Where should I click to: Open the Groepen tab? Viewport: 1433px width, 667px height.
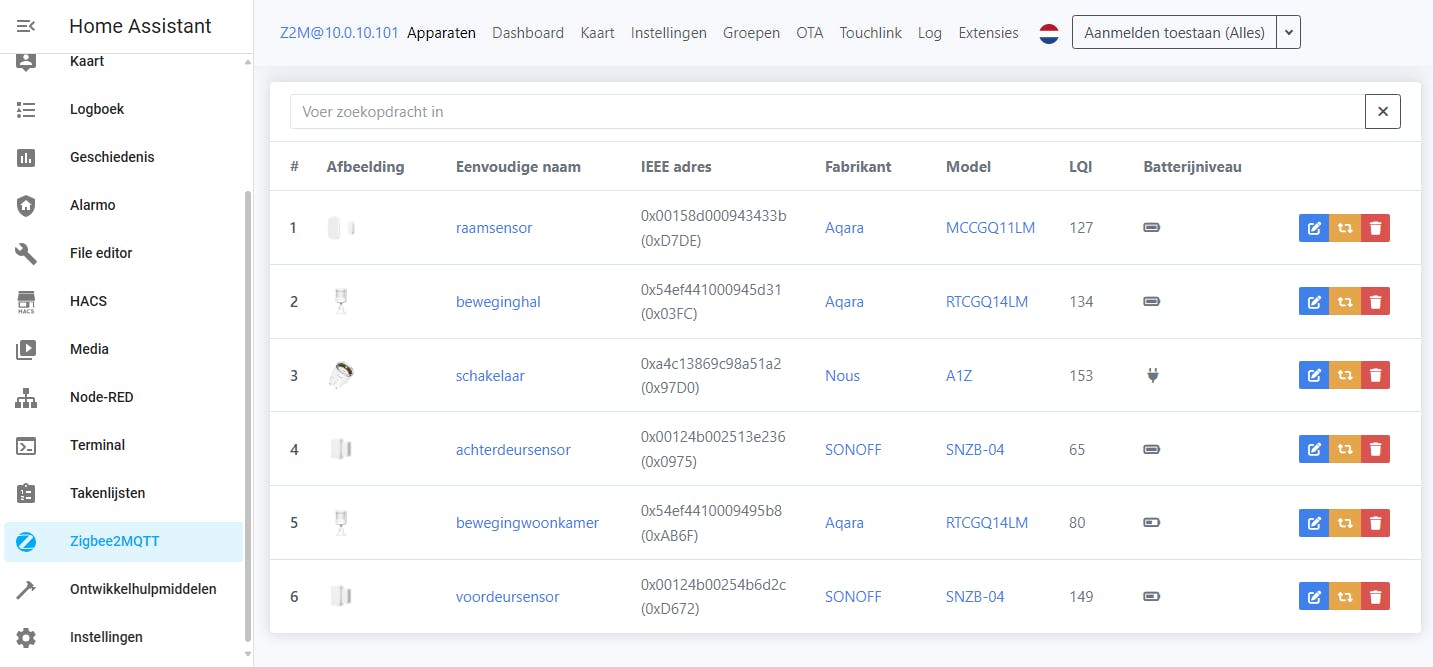(x=751, y=33)
